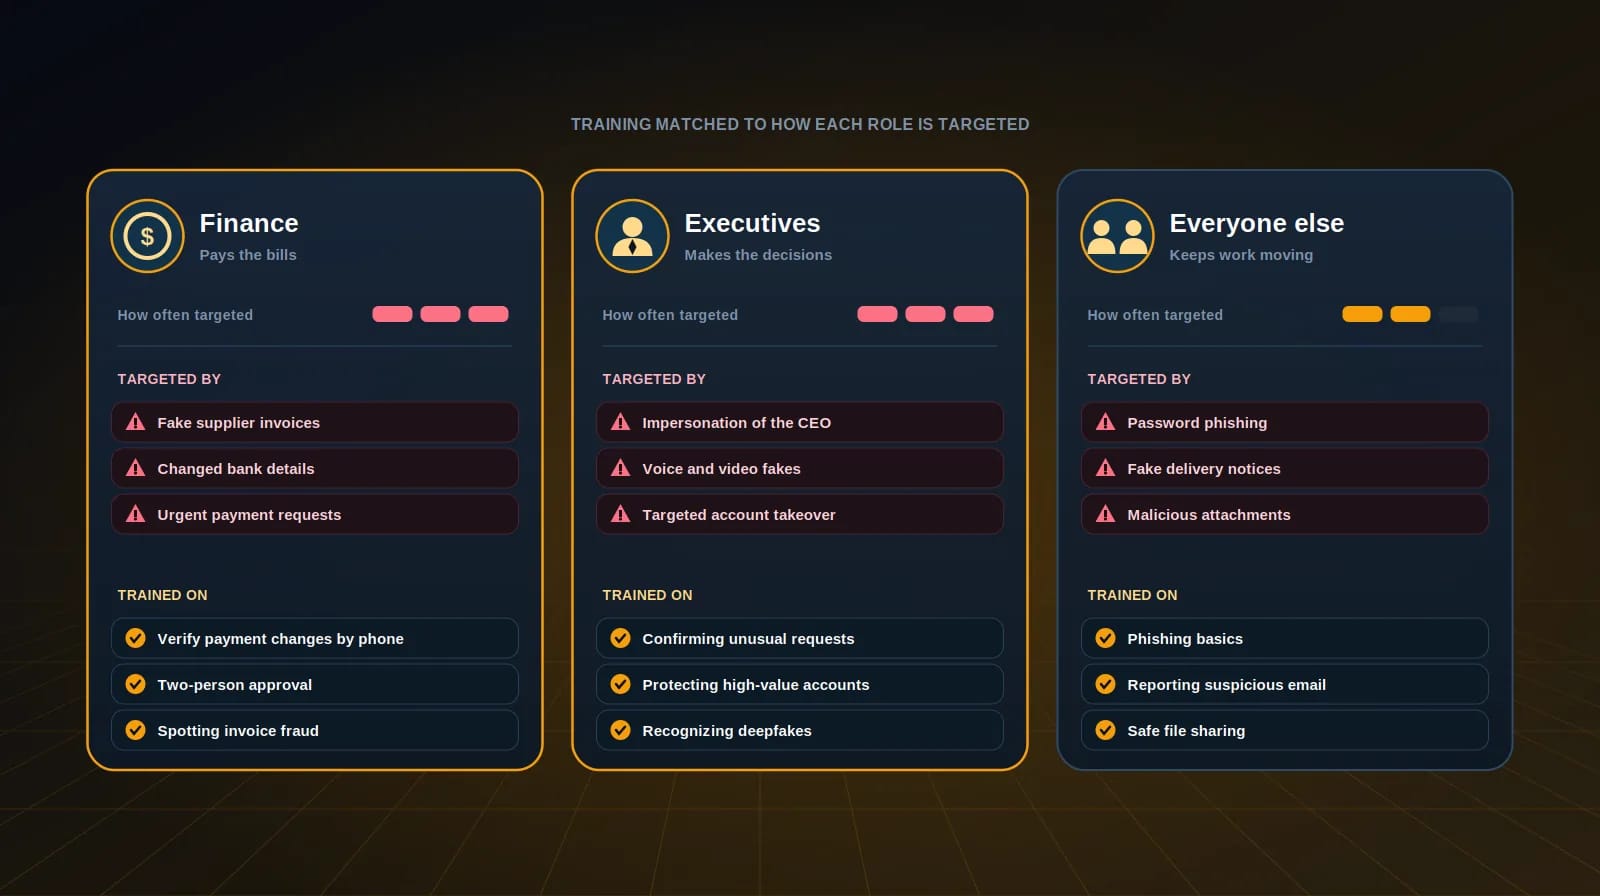Click the checkmark icon beside Phishing basics

click(x=1105, y=638)
